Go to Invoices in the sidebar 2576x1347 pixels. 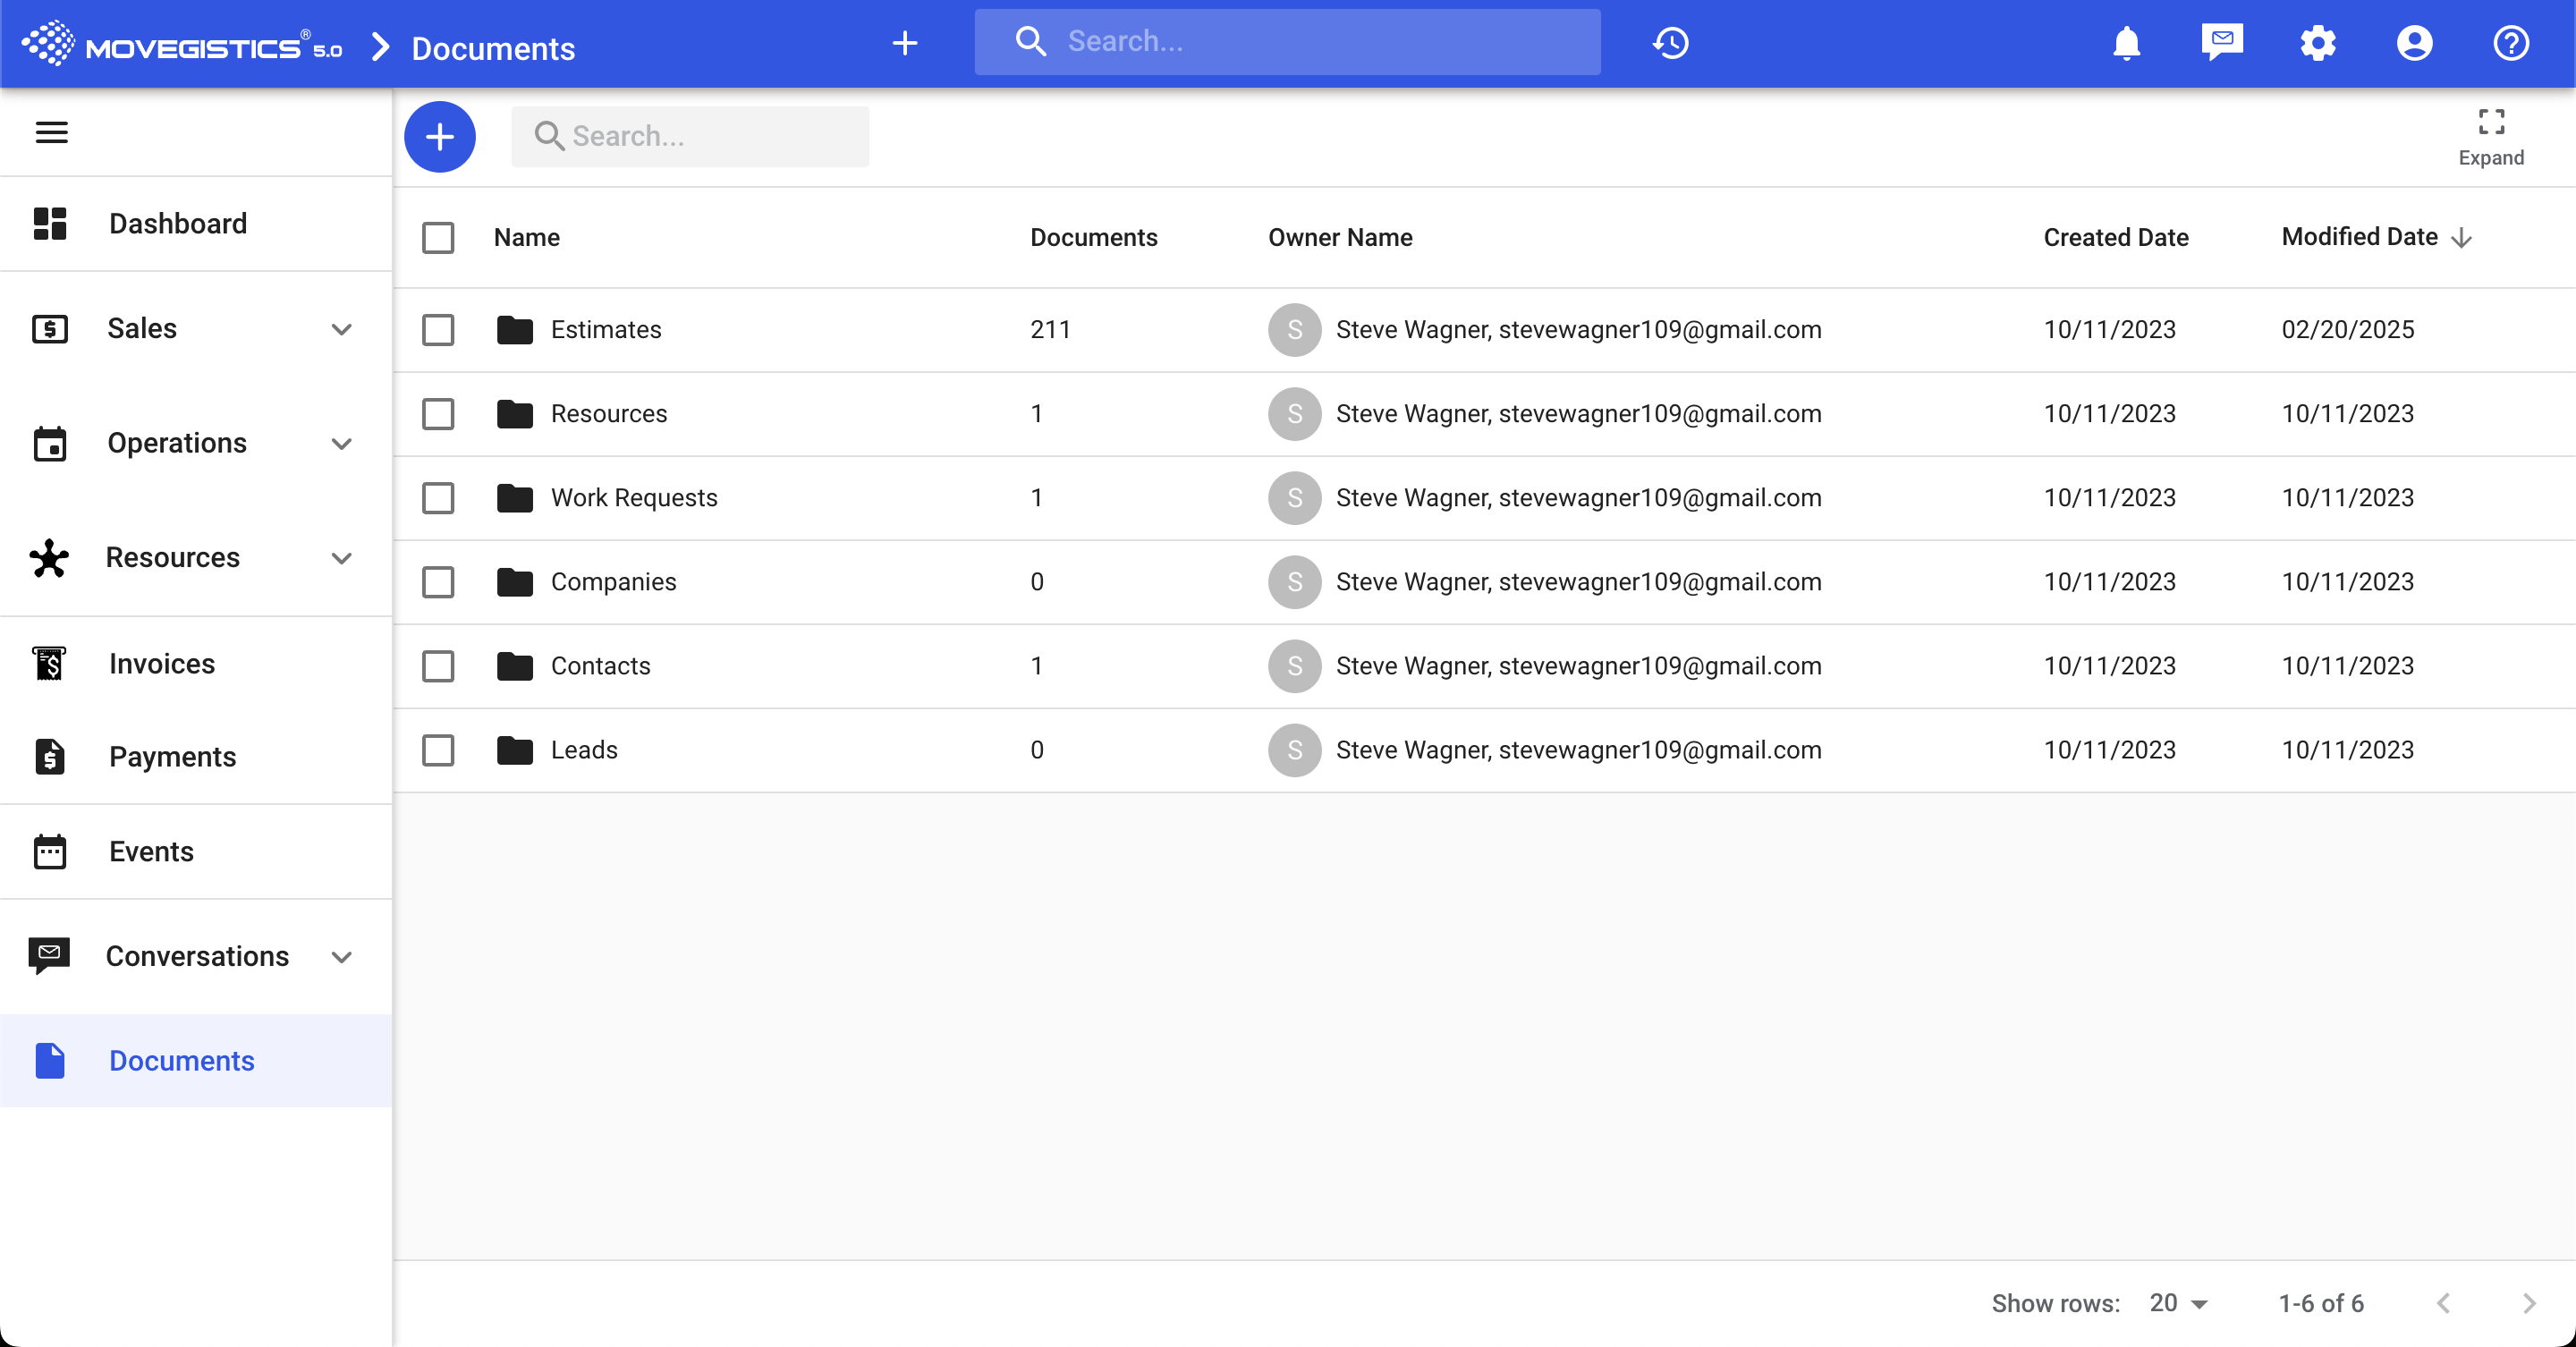pos(162,663)
